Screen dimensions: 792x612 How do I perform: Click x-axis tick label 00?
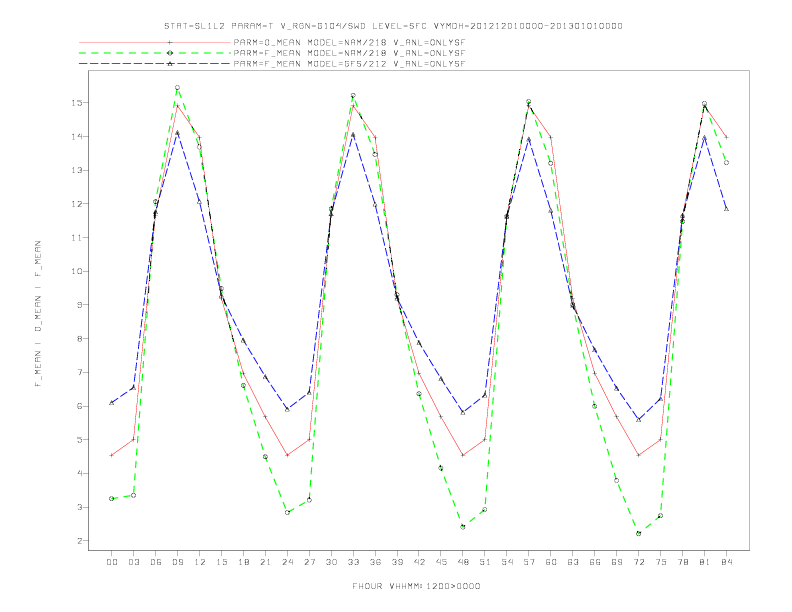(112, 562)
